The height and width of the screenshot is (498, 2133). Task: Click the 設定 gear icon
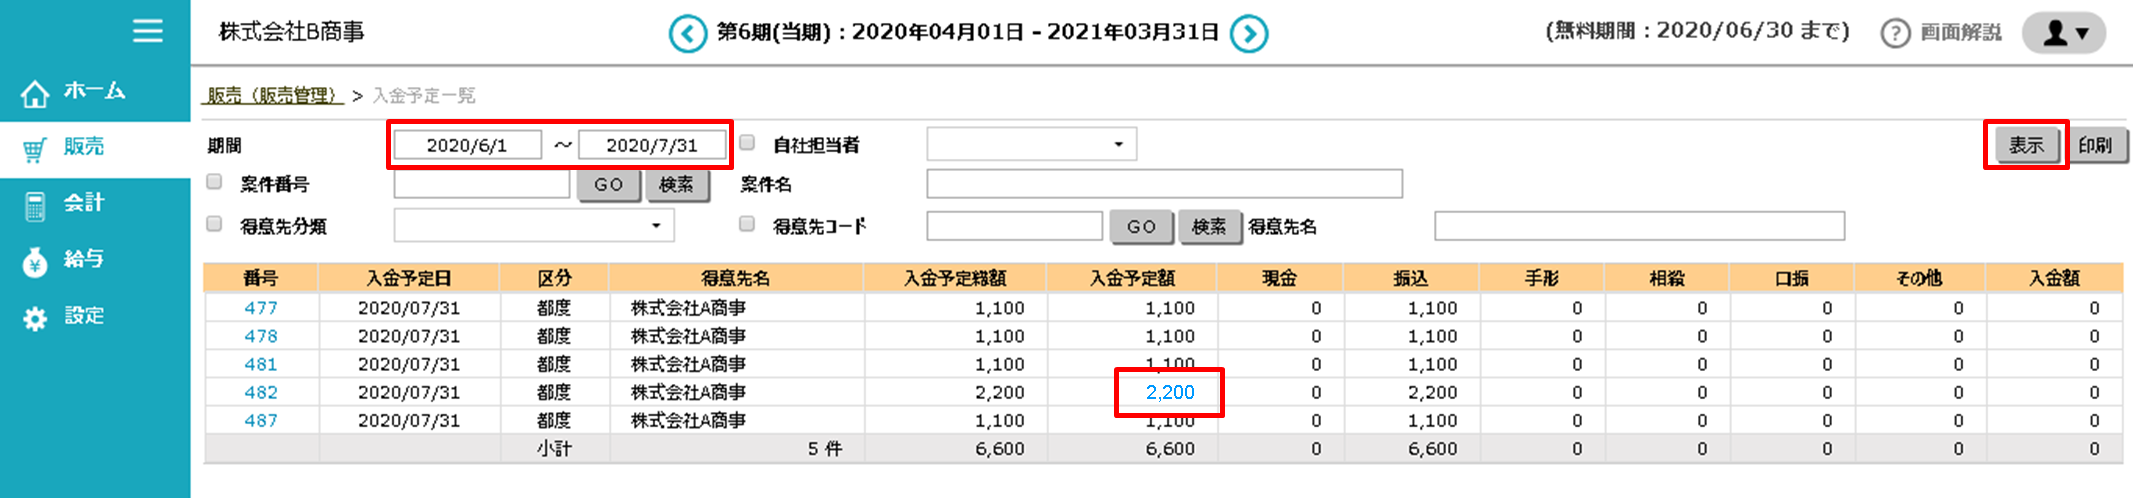coord(35,319)
